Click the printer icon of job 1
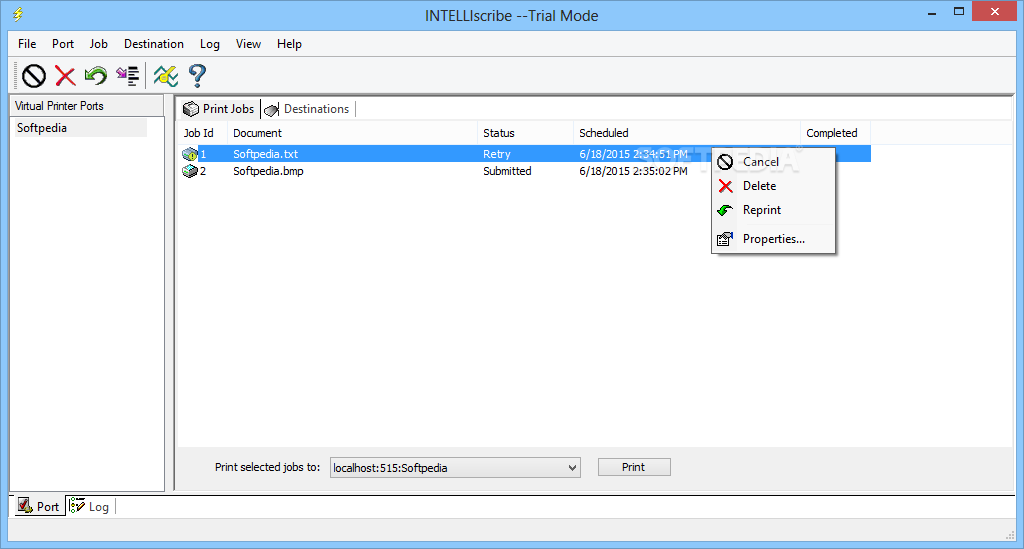This screenshot has height=549, width=1024. click(x=190, y=154)
